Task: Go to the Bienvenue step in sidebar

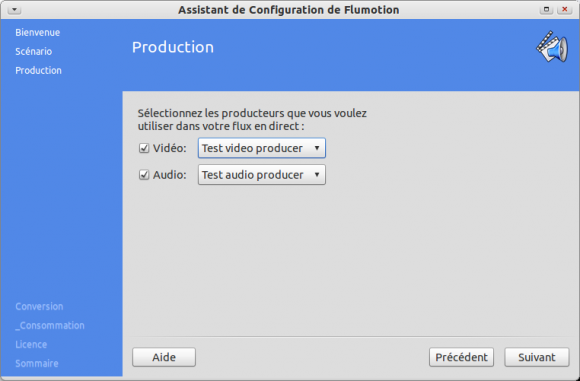Action: 38,33
